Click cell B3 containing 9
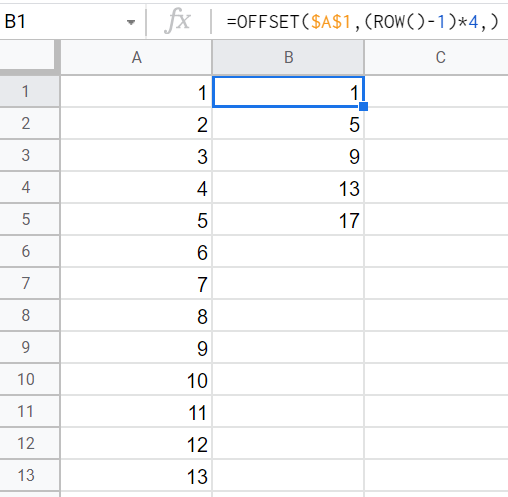 [x=288, y=155]
